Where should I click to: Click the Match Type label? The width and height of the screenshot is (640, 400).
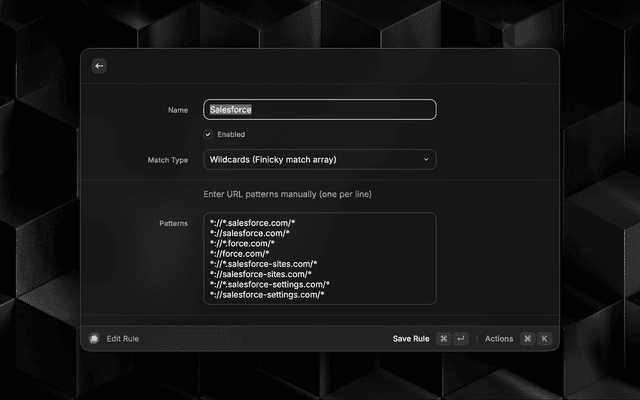(x=168, y=160)
